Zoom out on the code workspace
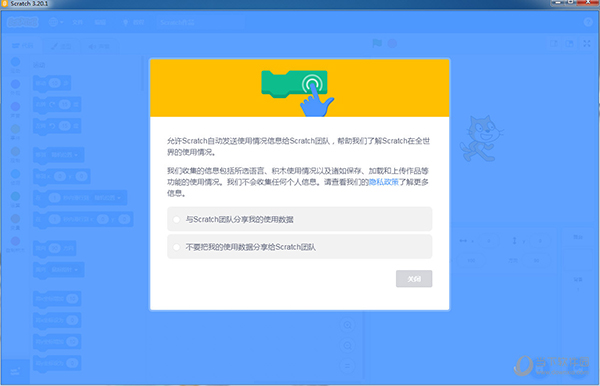The image size is (600, 386). coord(347,346)
